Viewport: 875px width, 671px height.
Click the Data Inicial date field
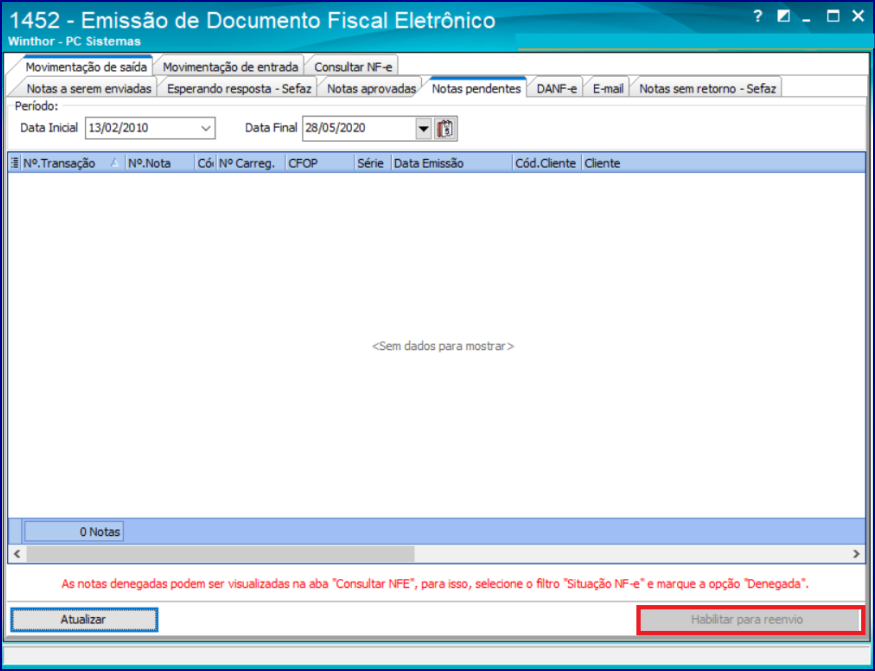(x=150, y=128)
